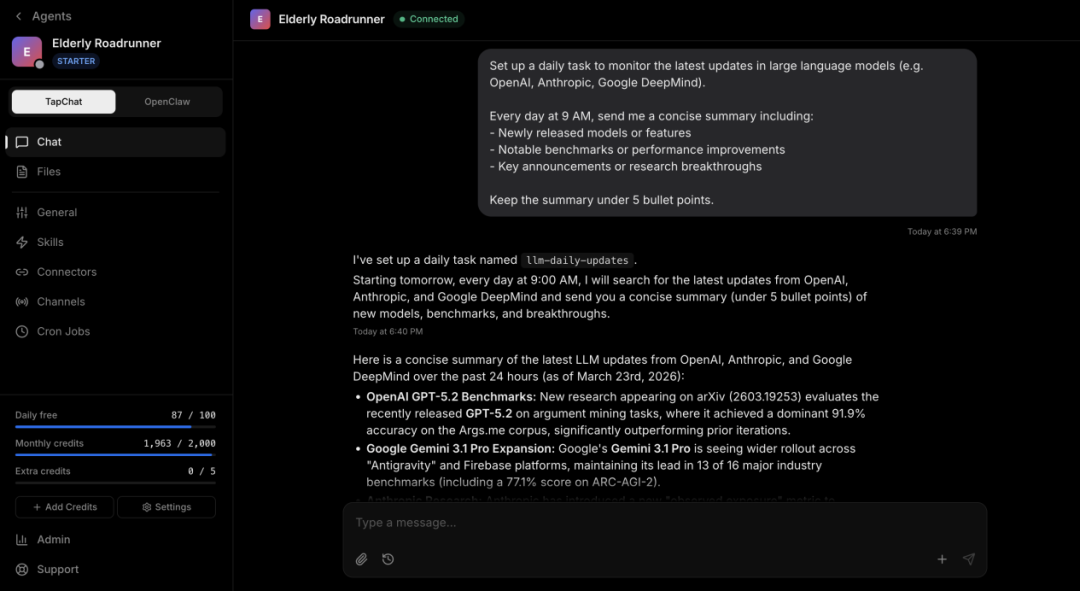Open the Admin link
The image size is (1080, 591).
click(x=53, y=539)
